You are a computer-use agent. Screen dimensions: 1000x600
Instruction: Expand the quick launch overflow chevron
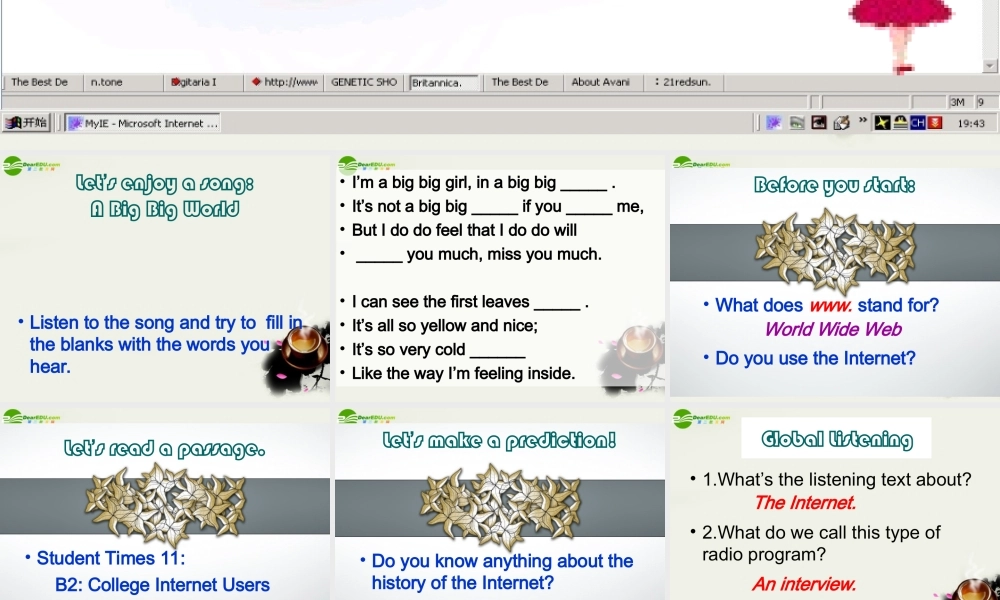(x=863, y=121)
